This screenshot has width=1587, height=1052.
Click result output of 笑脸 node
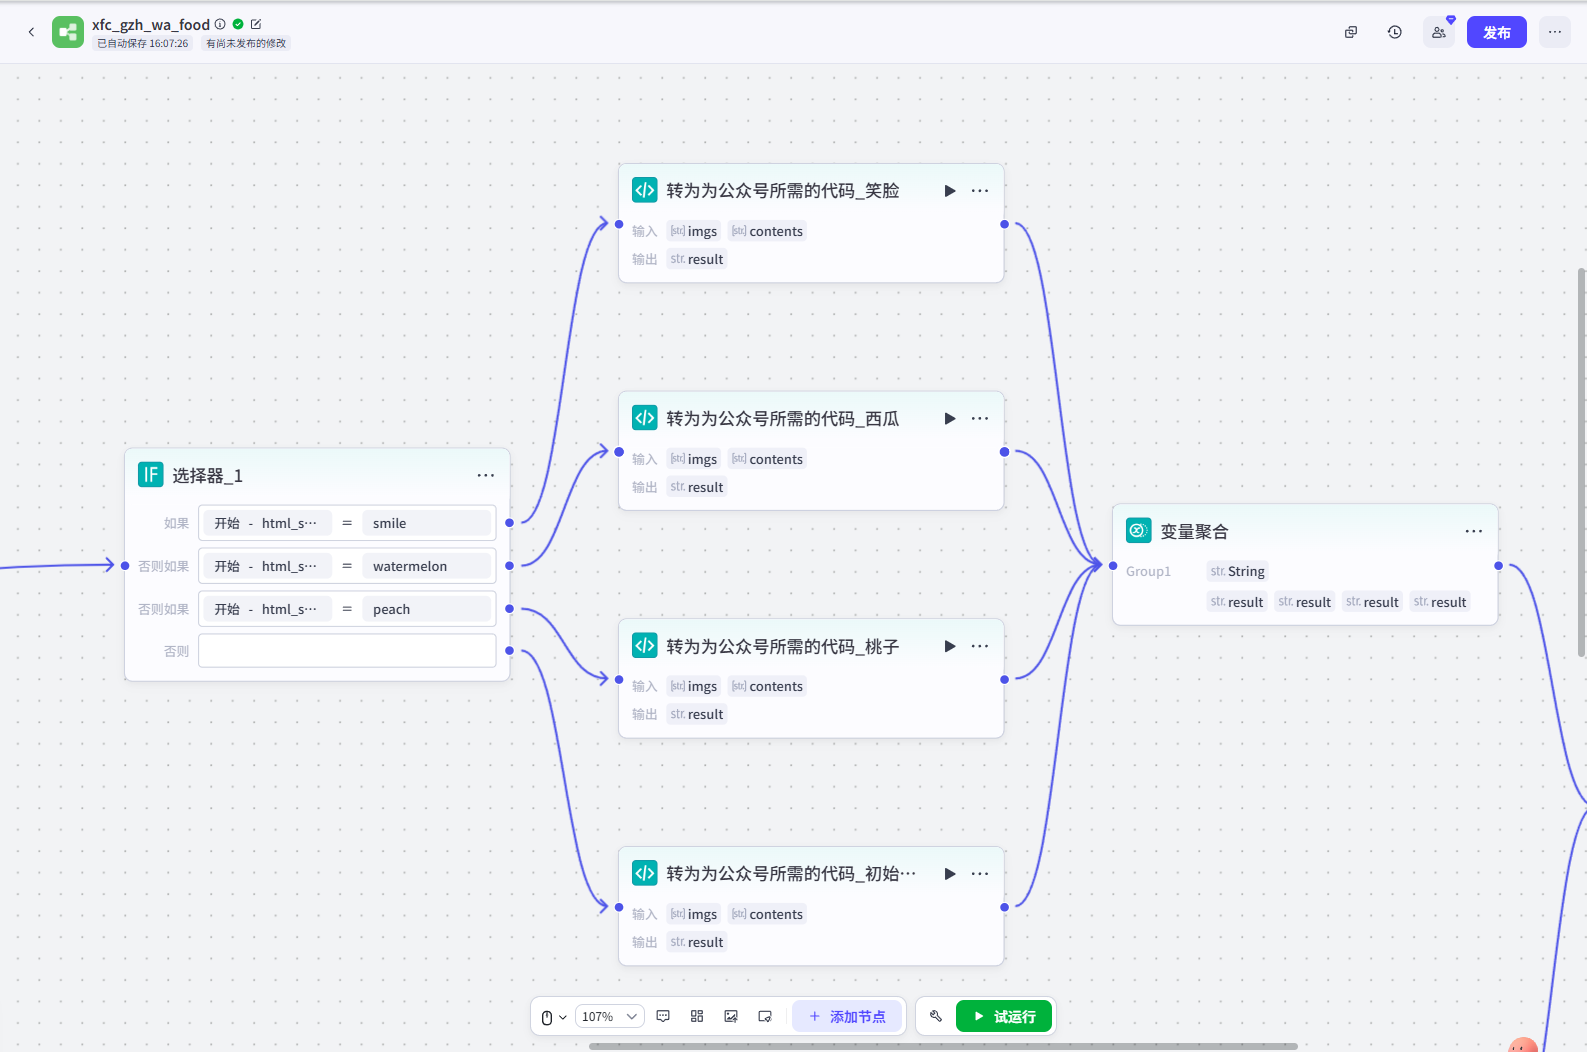pos(697,259)
